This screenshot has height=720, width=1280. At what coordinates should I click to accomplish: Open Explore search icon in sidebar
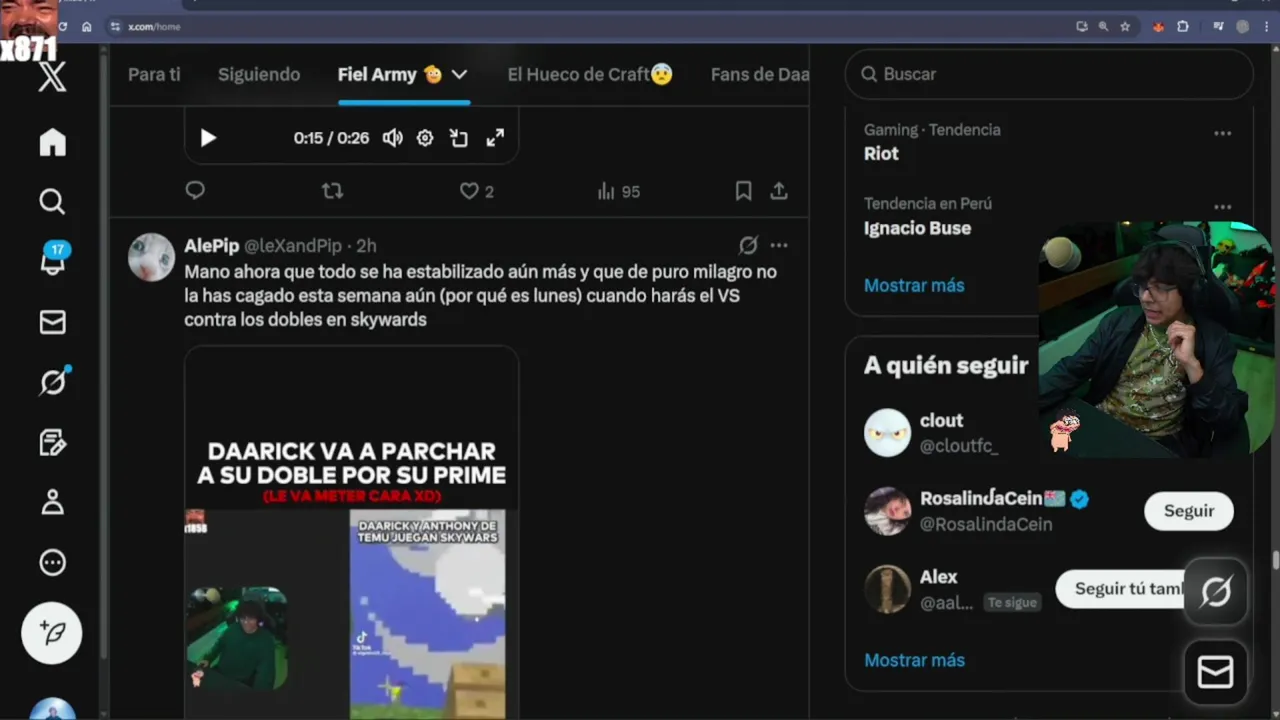pos(52,202)
